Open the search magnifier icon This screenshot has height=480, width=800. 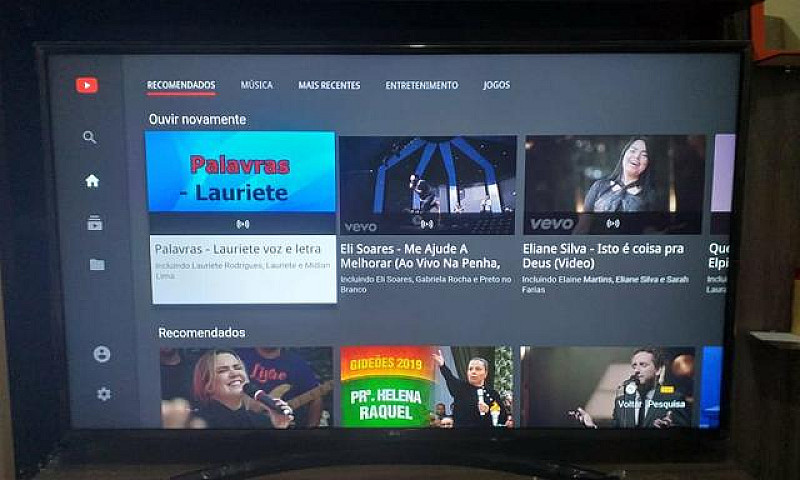click(x=89, y=137)
